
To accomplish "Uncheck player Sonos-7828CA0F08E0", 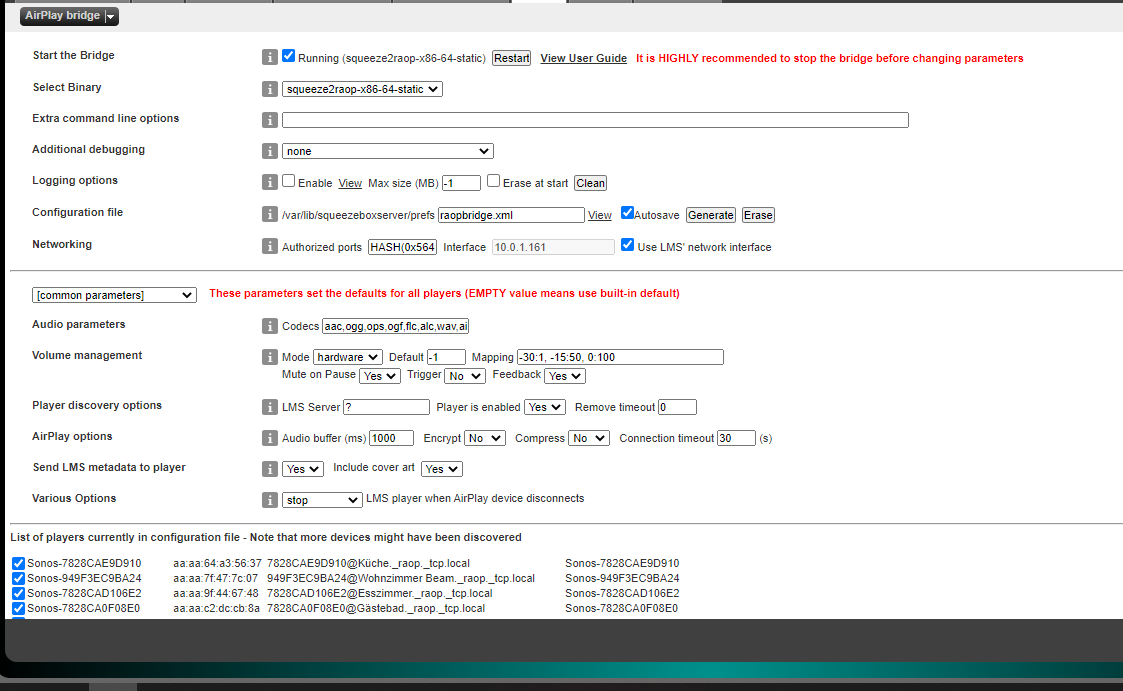I will pos(19,609).
